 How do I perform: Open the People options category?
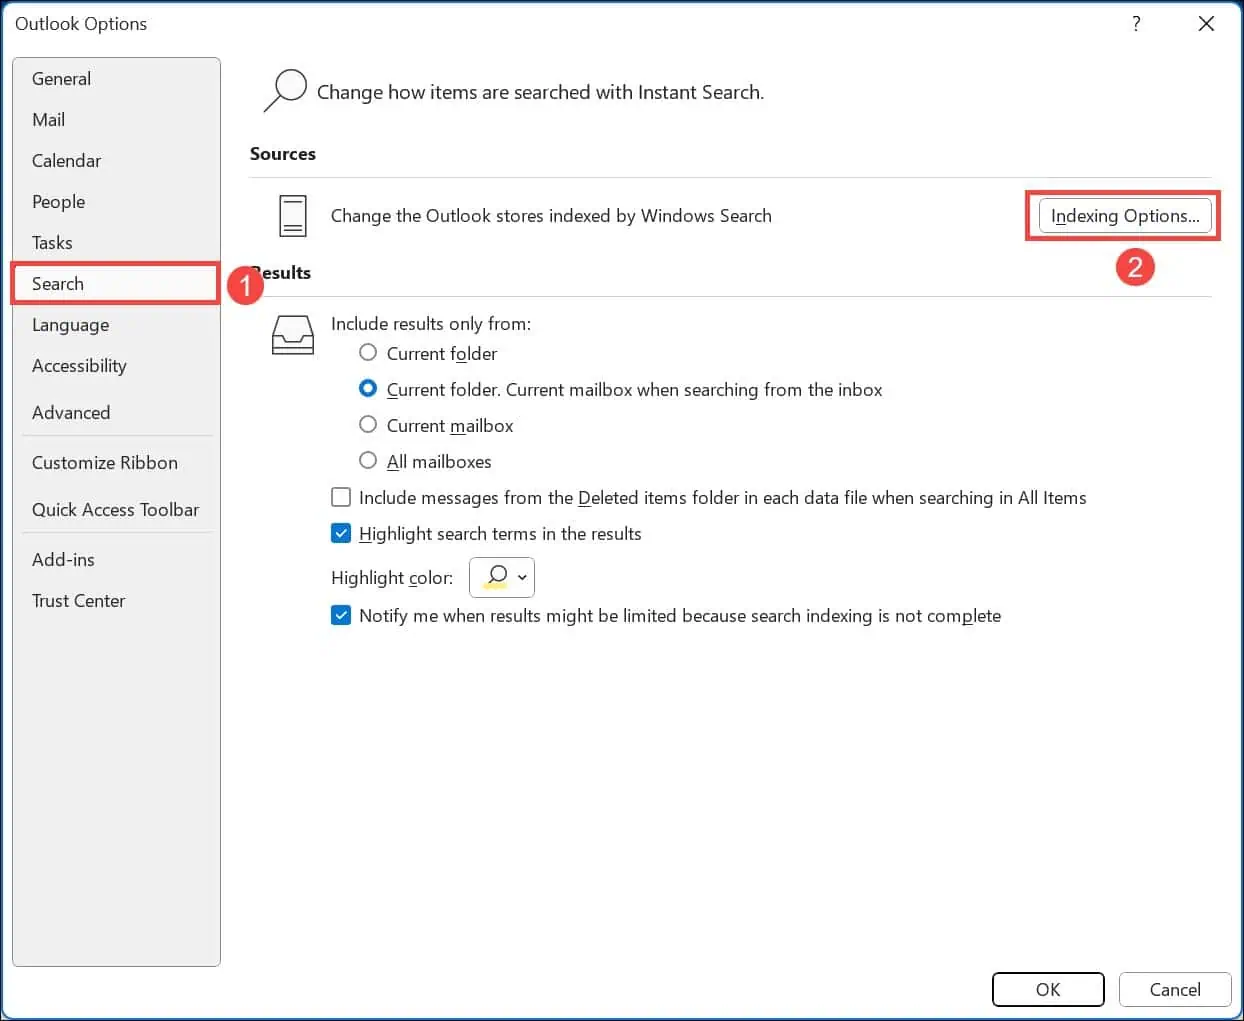click(x=116, y=202)
